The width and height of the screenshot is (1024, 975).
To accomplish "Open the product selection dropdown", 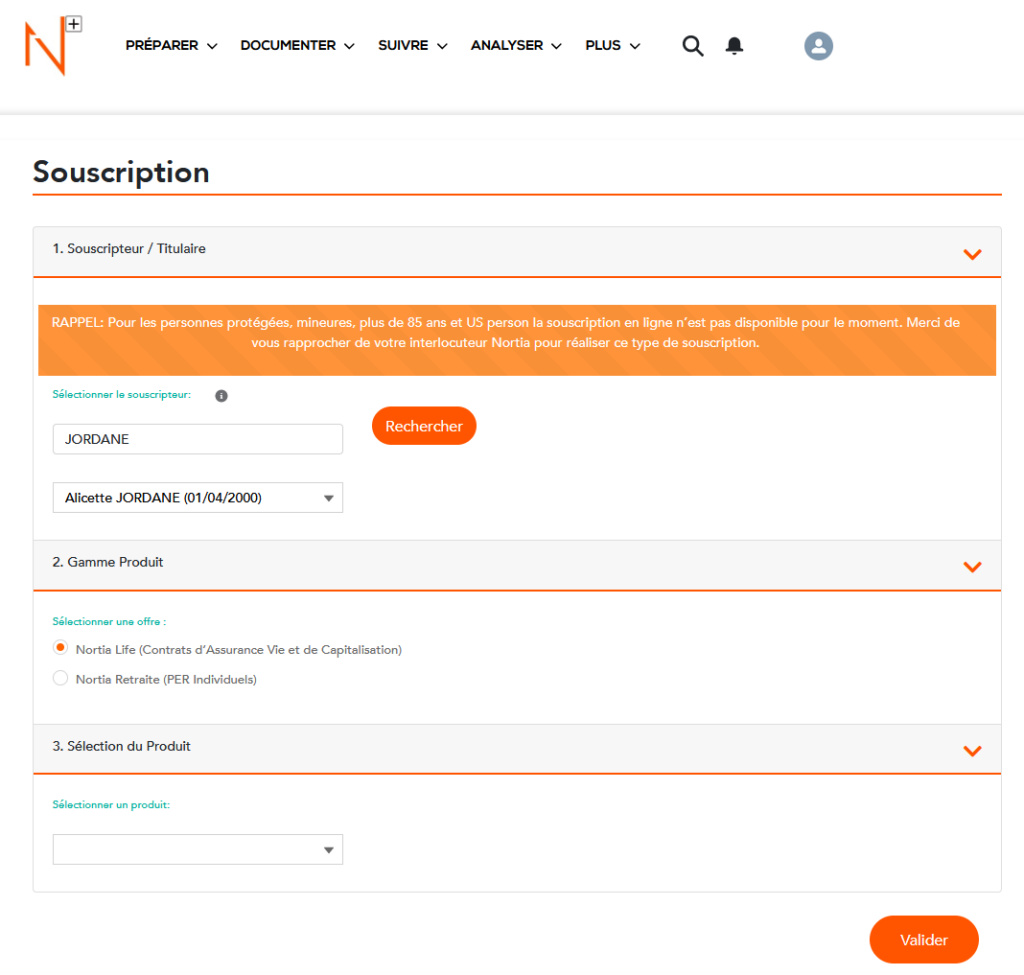I will 197,850.
